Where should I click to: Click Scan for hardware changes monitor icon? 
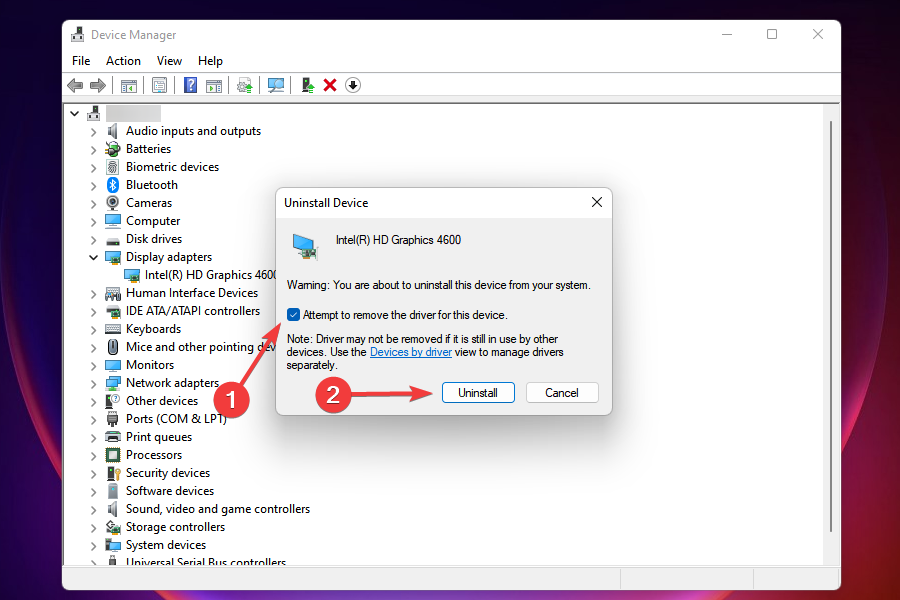(276, 86)
